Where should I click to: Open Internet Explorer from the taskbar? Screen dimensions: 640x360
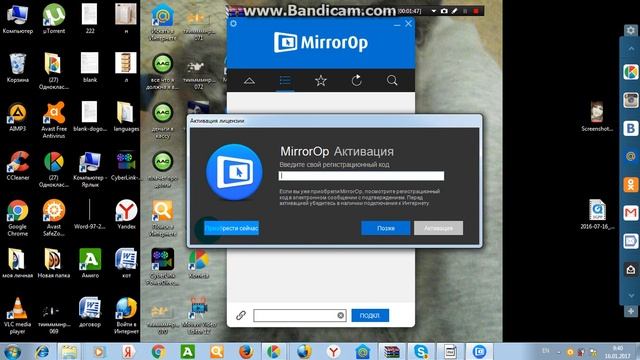[41, 351]
